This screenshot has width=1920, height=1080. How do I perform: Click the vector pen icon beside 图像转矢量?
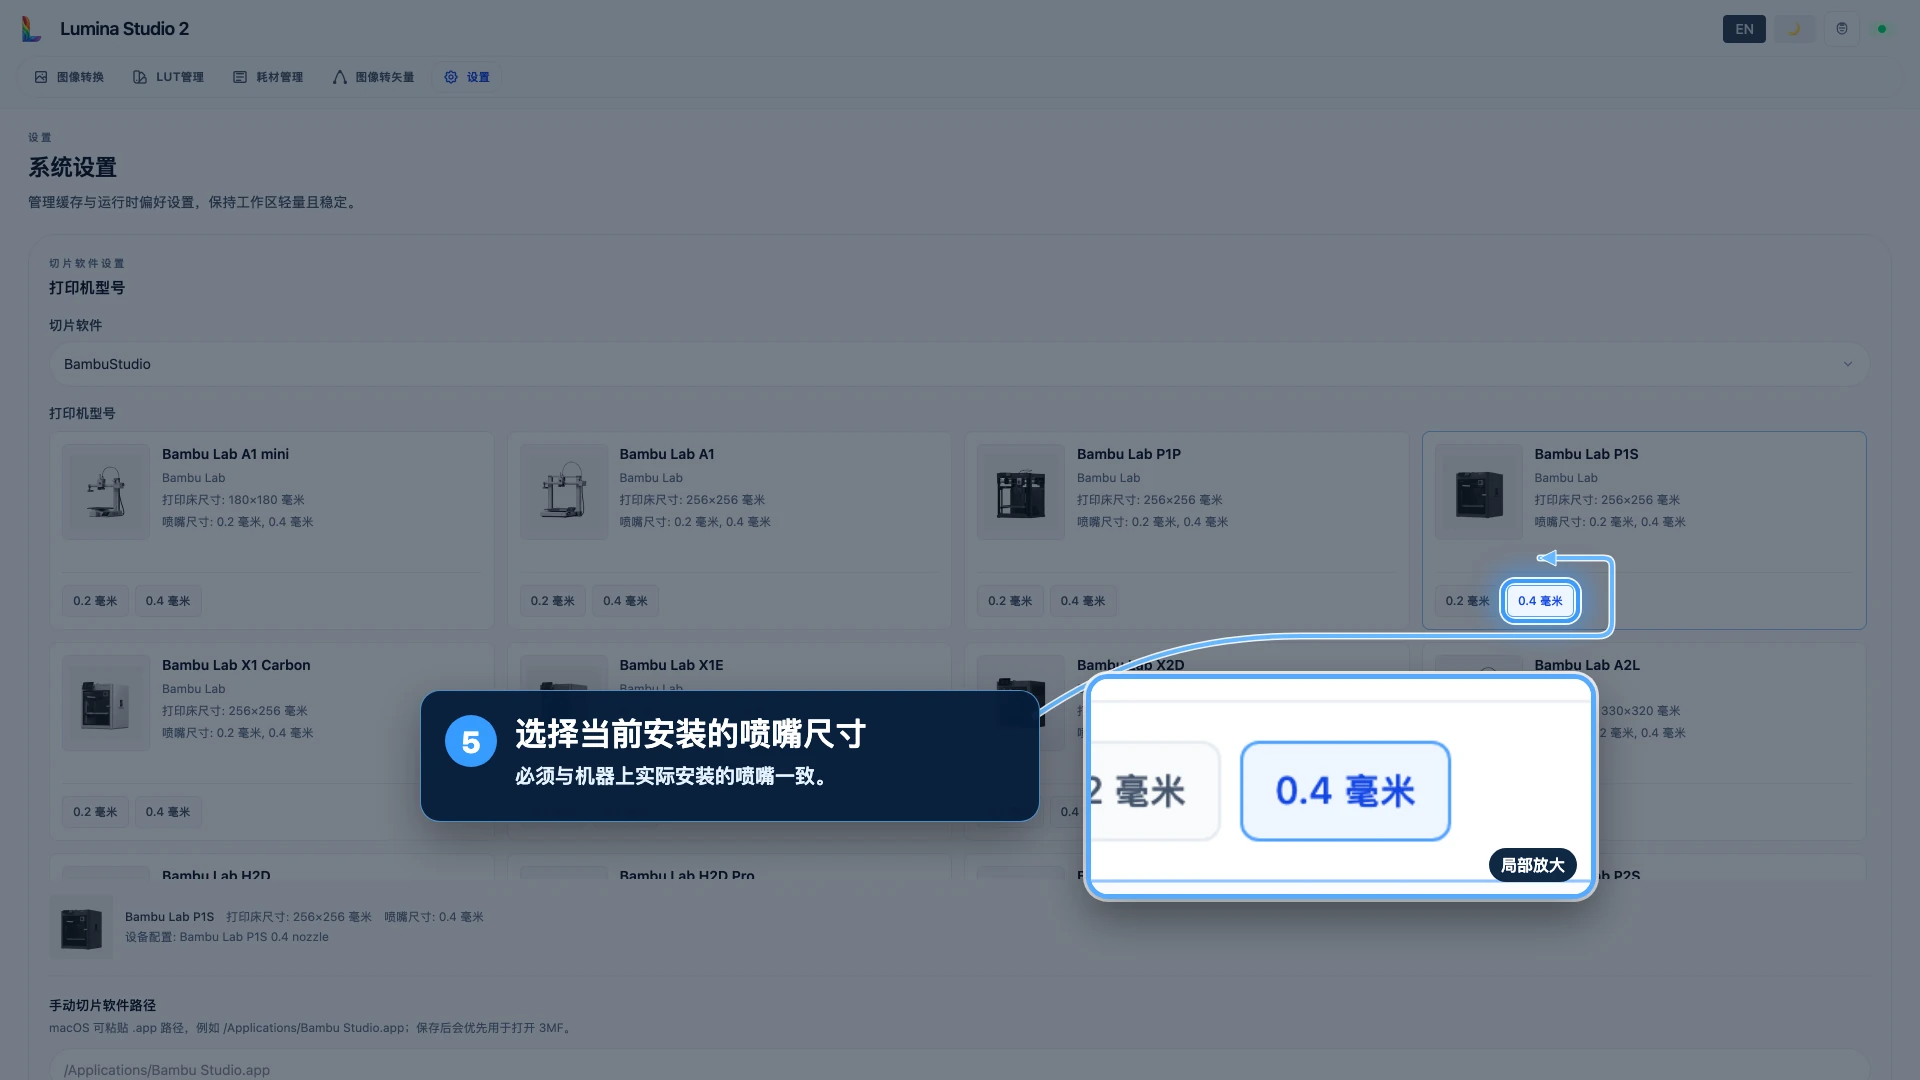(x=340, y=77)
